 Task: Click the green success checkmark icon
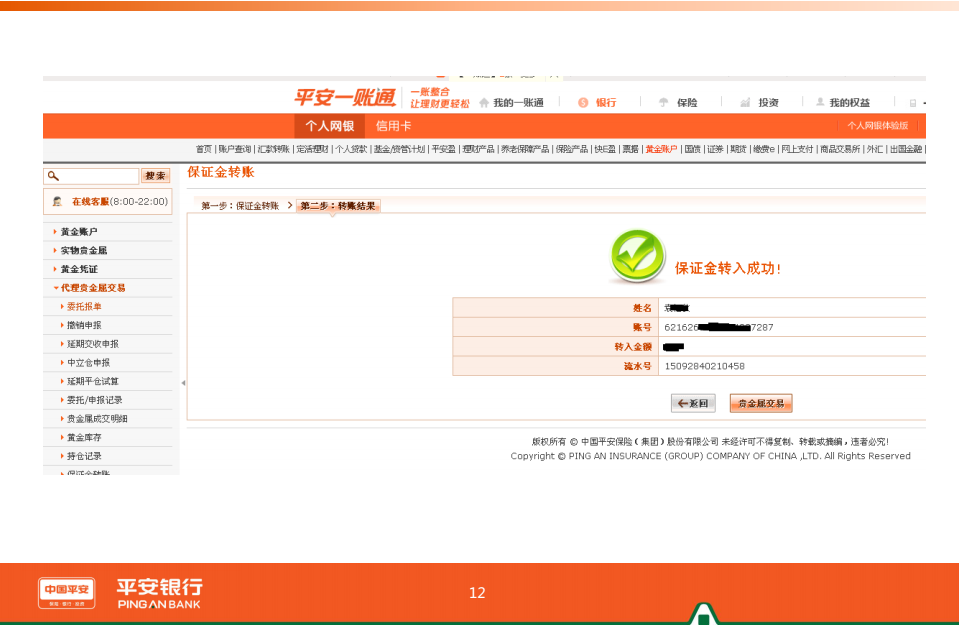pyautogui.click(x=637, y=256)
